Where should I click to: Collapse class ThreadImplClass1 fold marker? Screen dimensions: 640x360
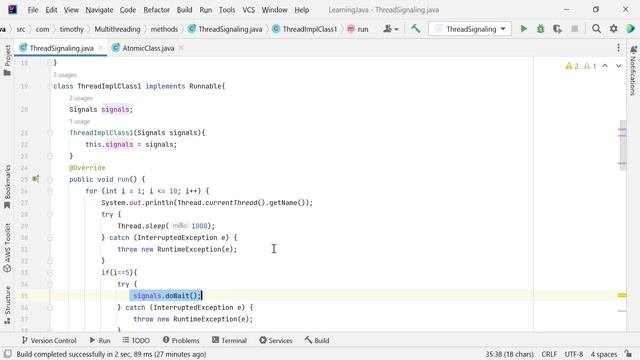[x=50, y=86]
